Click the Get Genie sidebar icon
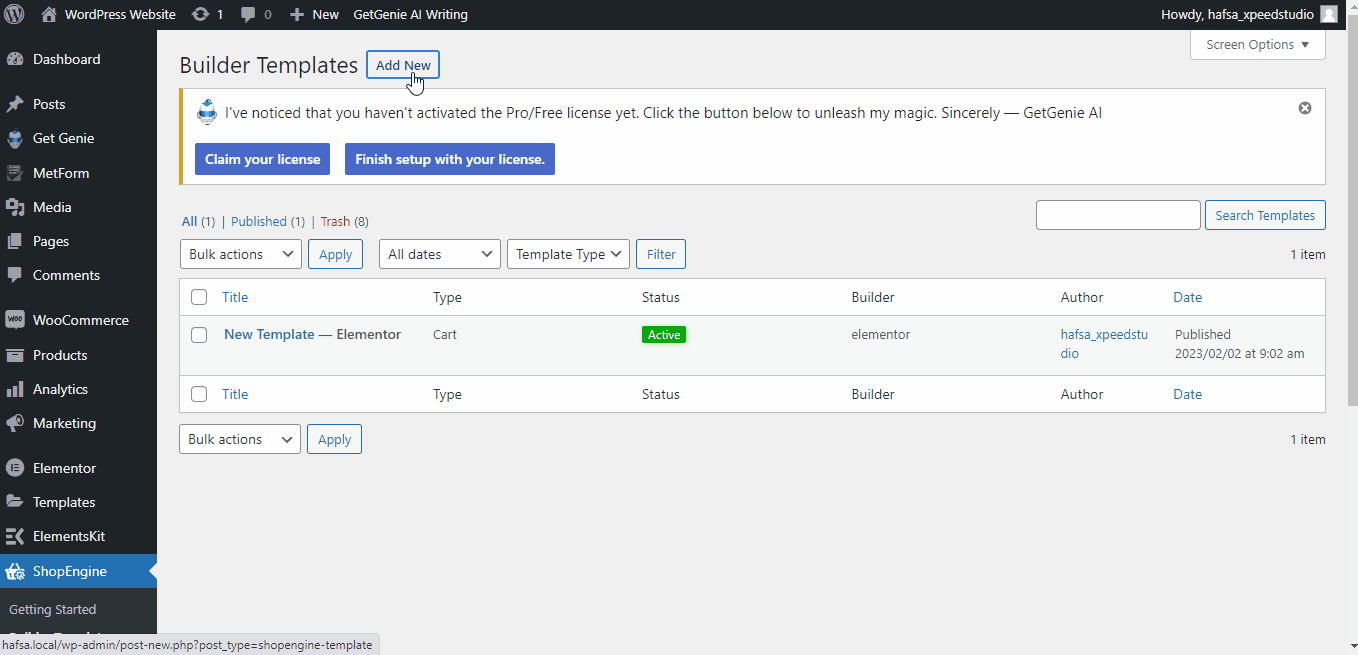1358x655 pixels. (x=15, y=138)
